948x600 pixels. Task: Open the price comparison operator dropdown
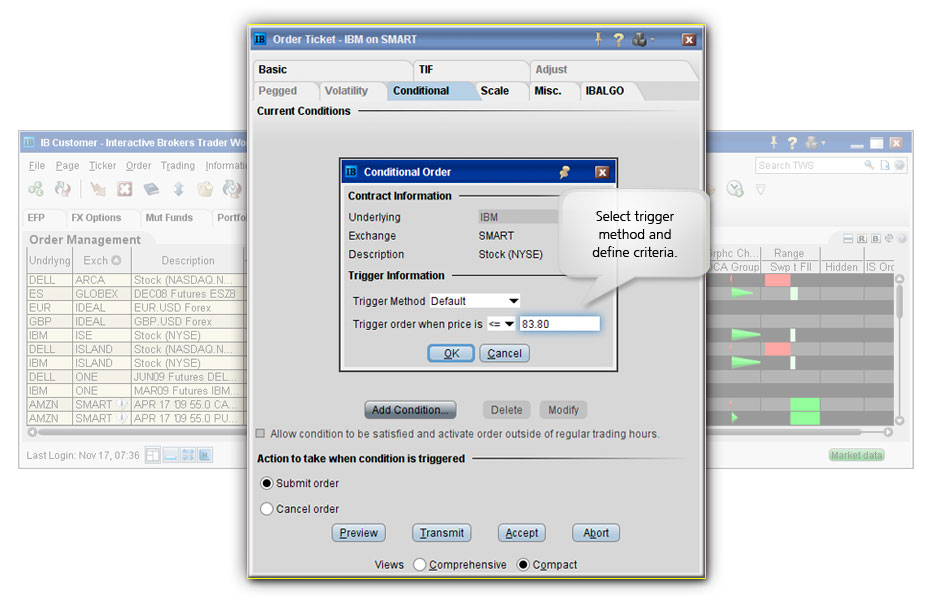tap(501, 324)
